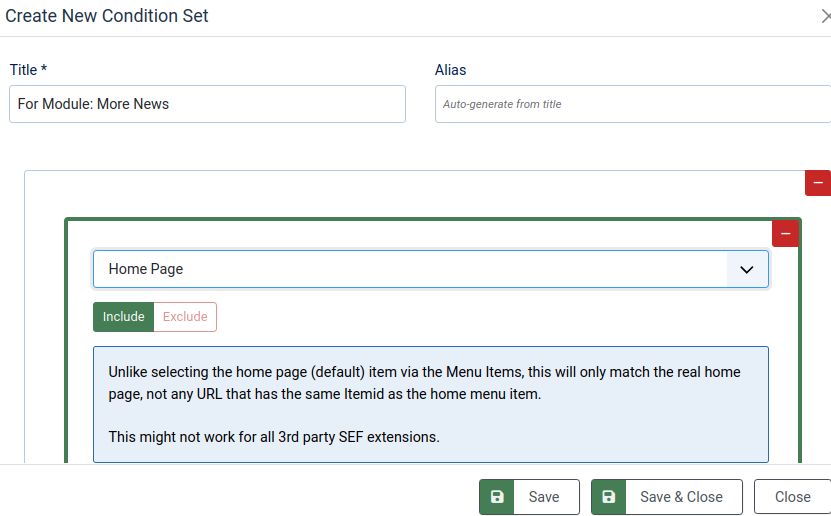Image resolution: width=831 pixels, height=516 pixels.
Task: Focus the Title field containing For Module: More News
Action: pyautogui.click(x=207, y=104)
